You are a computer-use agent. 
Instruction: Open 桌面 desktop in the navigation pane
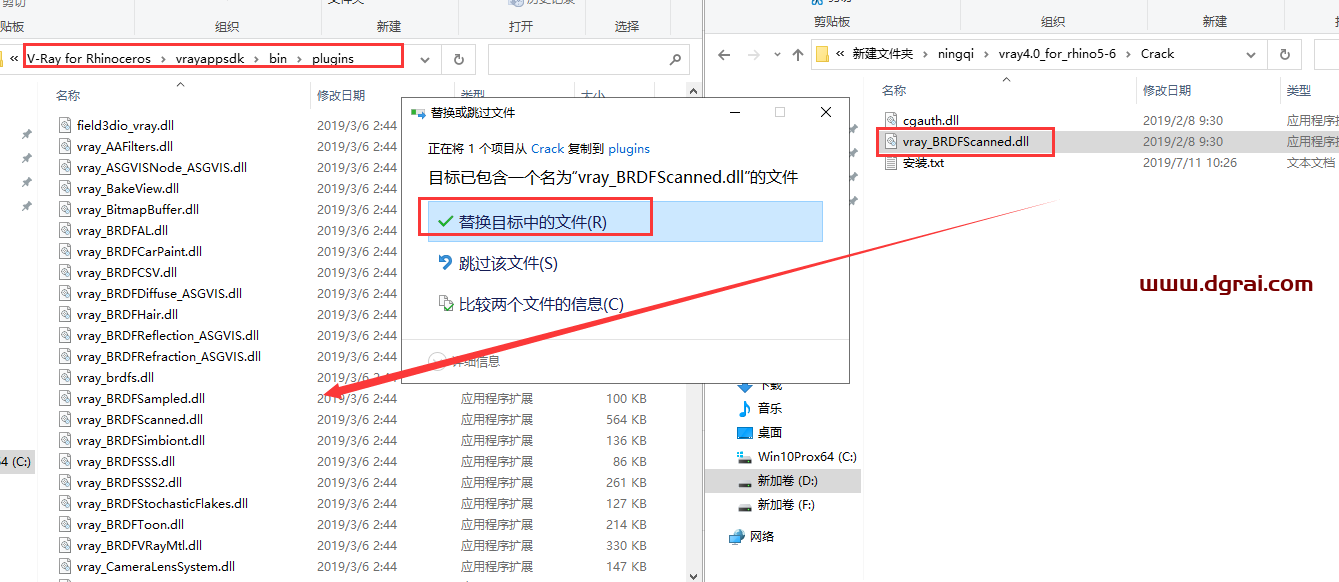tap(769, 432)
